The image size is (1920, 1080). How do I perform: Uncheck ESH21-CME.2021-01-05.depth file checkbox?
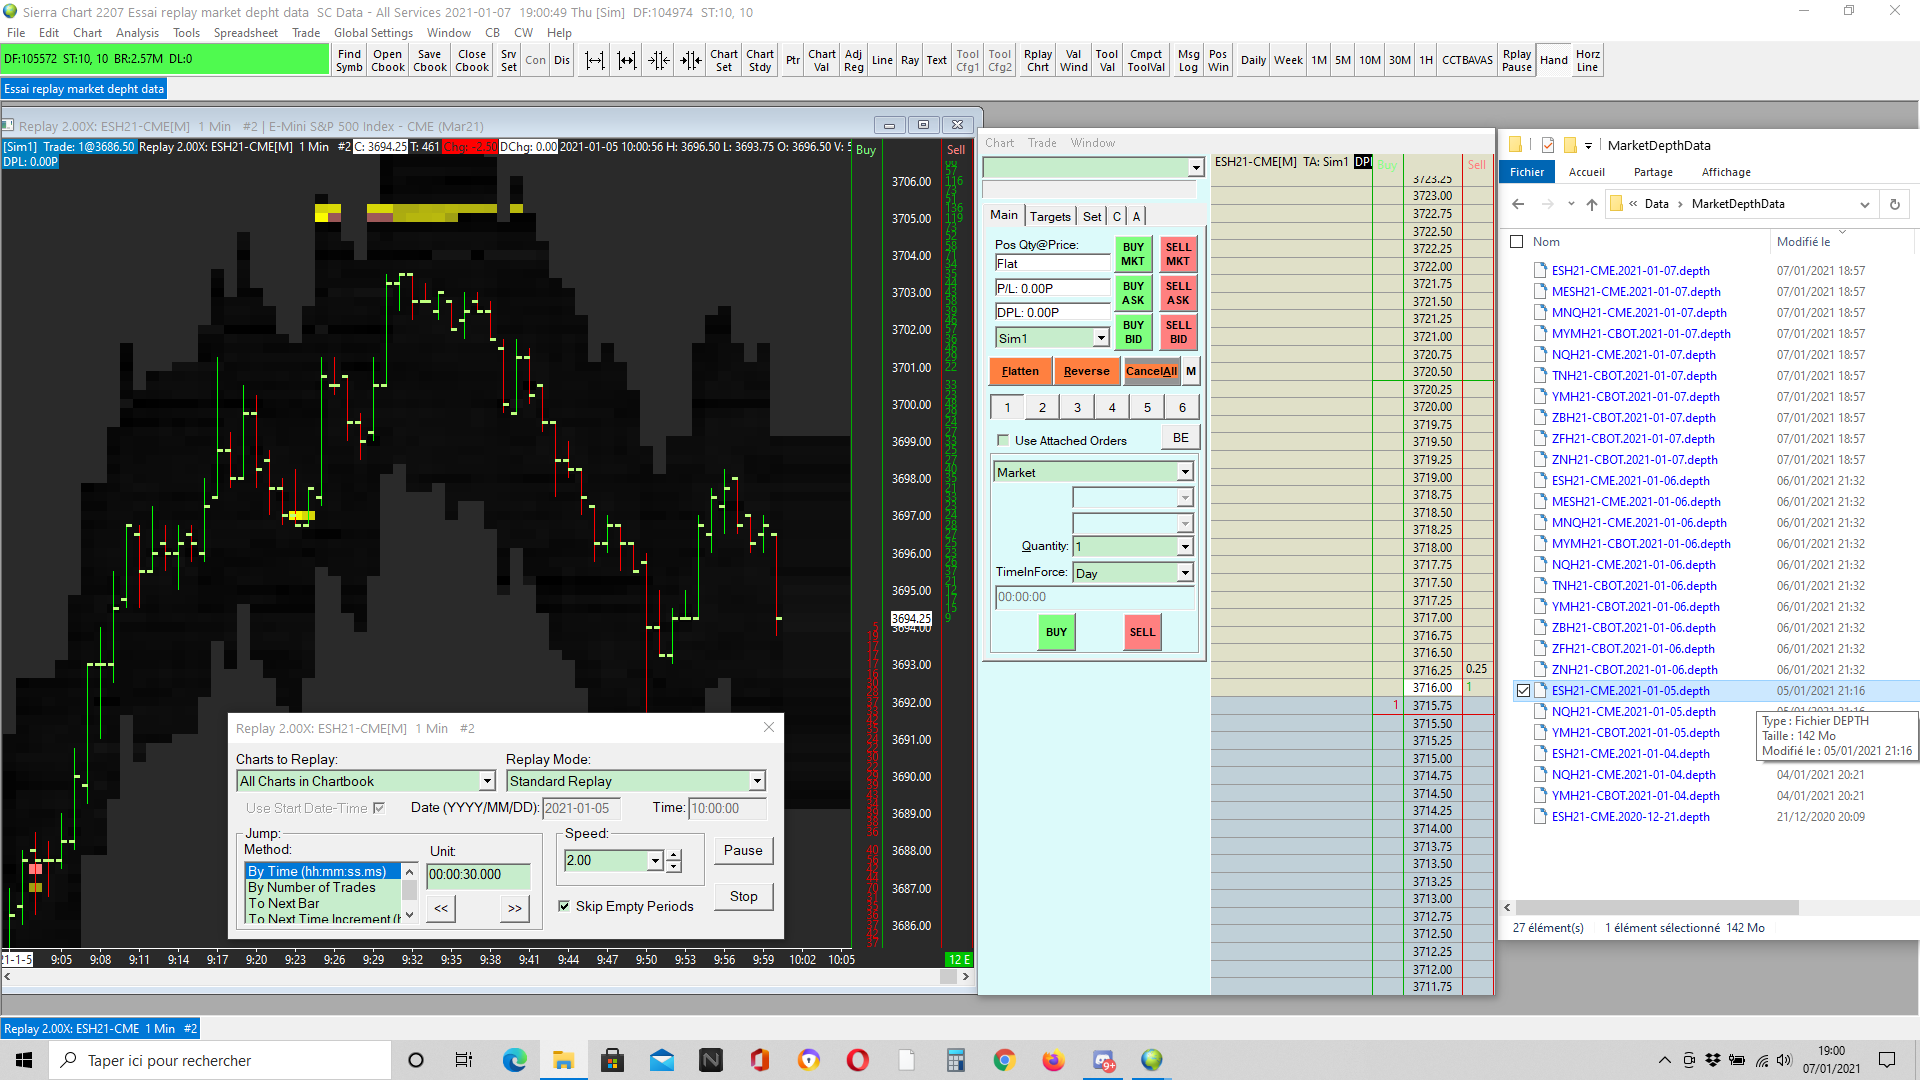tap(1523, 691)
